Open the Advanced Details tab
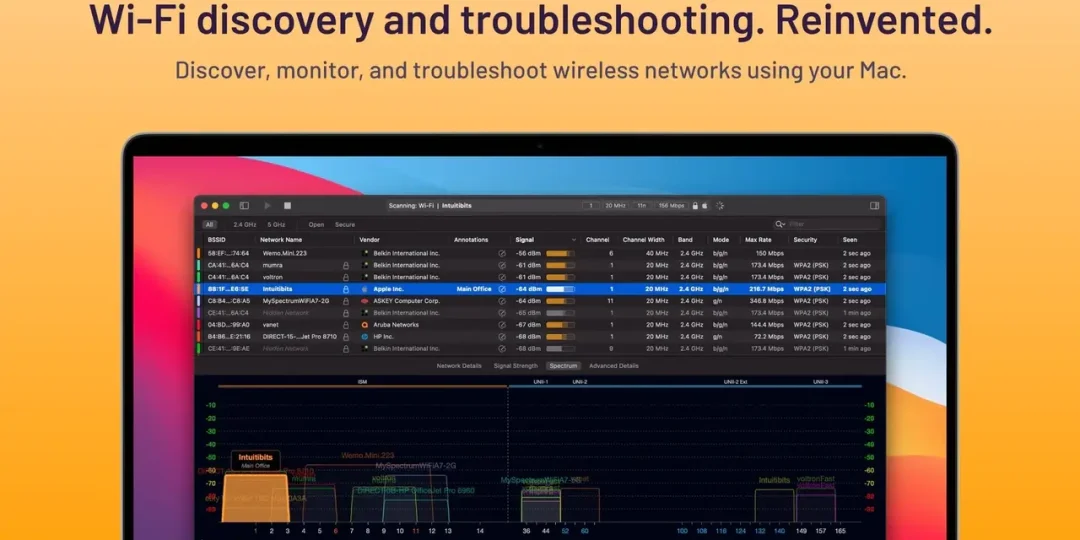1080x540 pixels. click(x=614, y=366)
